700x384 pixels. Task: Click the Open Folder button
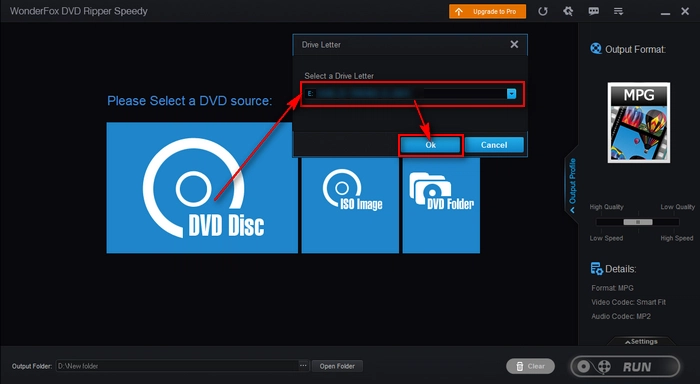[337, 366]
